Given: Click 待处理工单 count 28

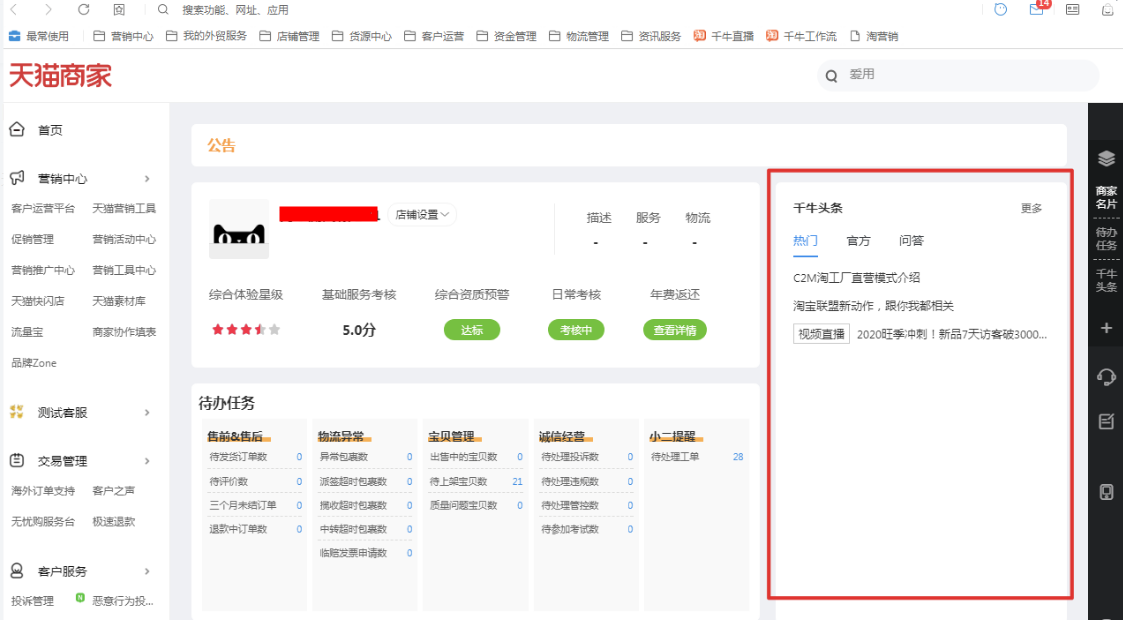Looking at the screenshot, I should point(738,456).
